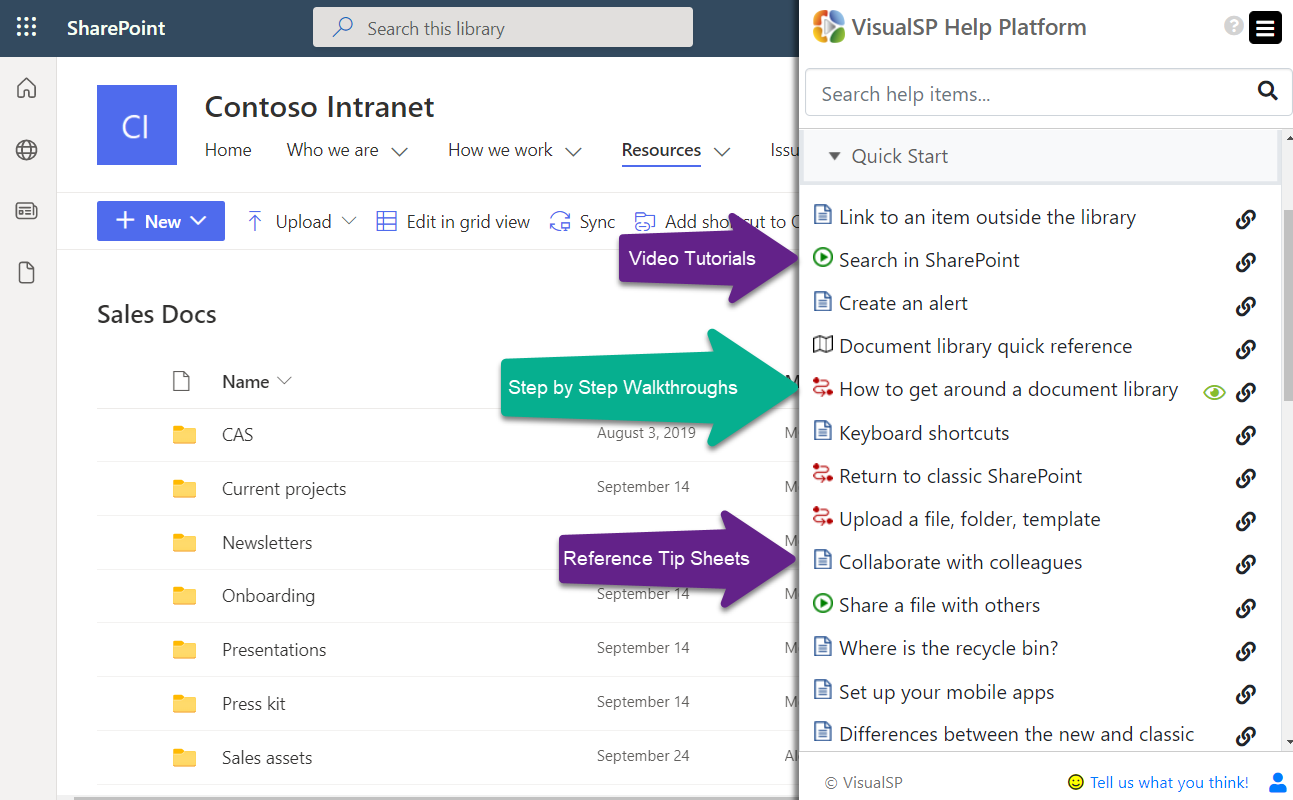Open the VisualSP hamburger menu
This screenshot has height=800, width=1293.
1265,28
